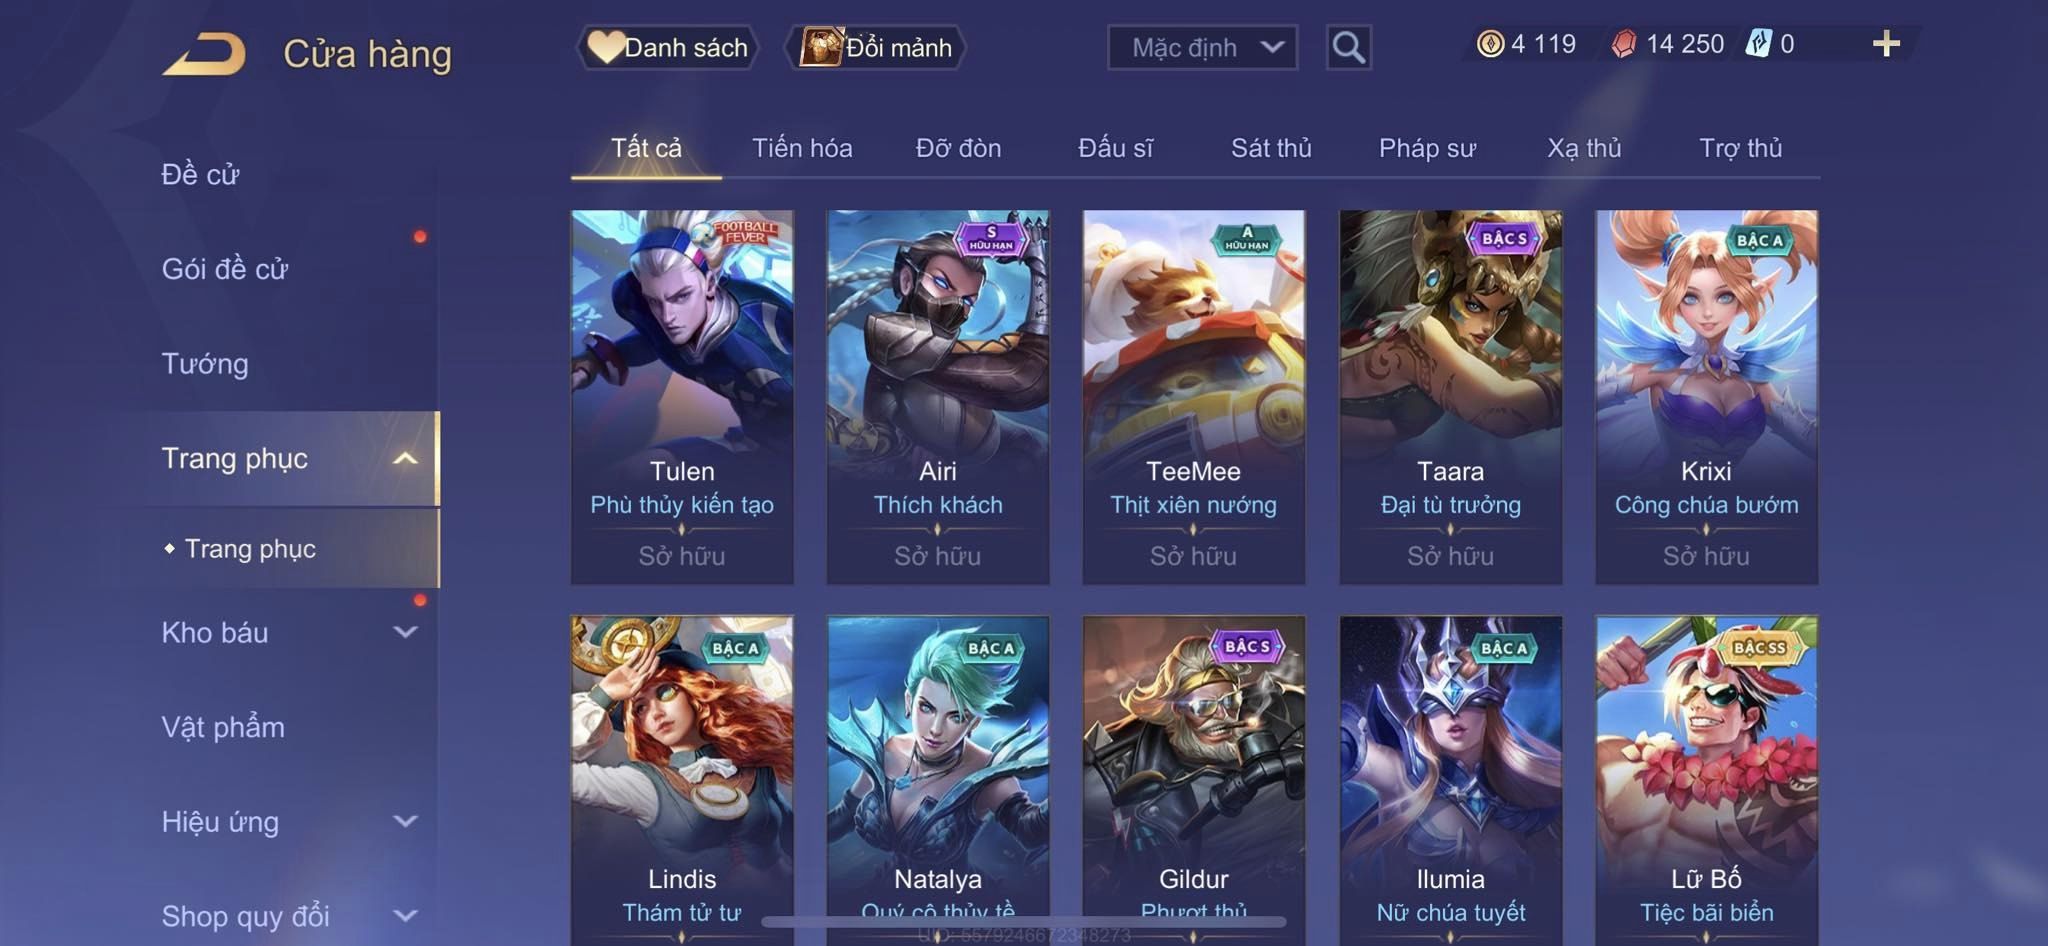The width and height of the screenshot is (2048, 946).
Task: Switch to the Pháp sư tab
Action: [x=1427, y=148]
